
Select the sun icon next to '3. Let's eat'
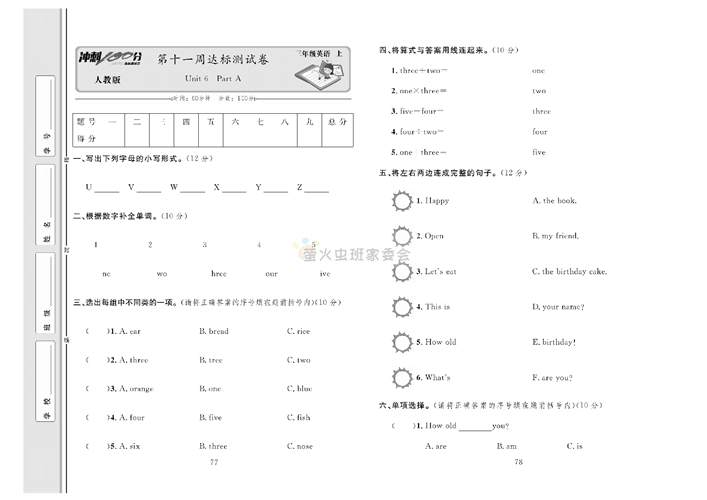click(402, 272)
